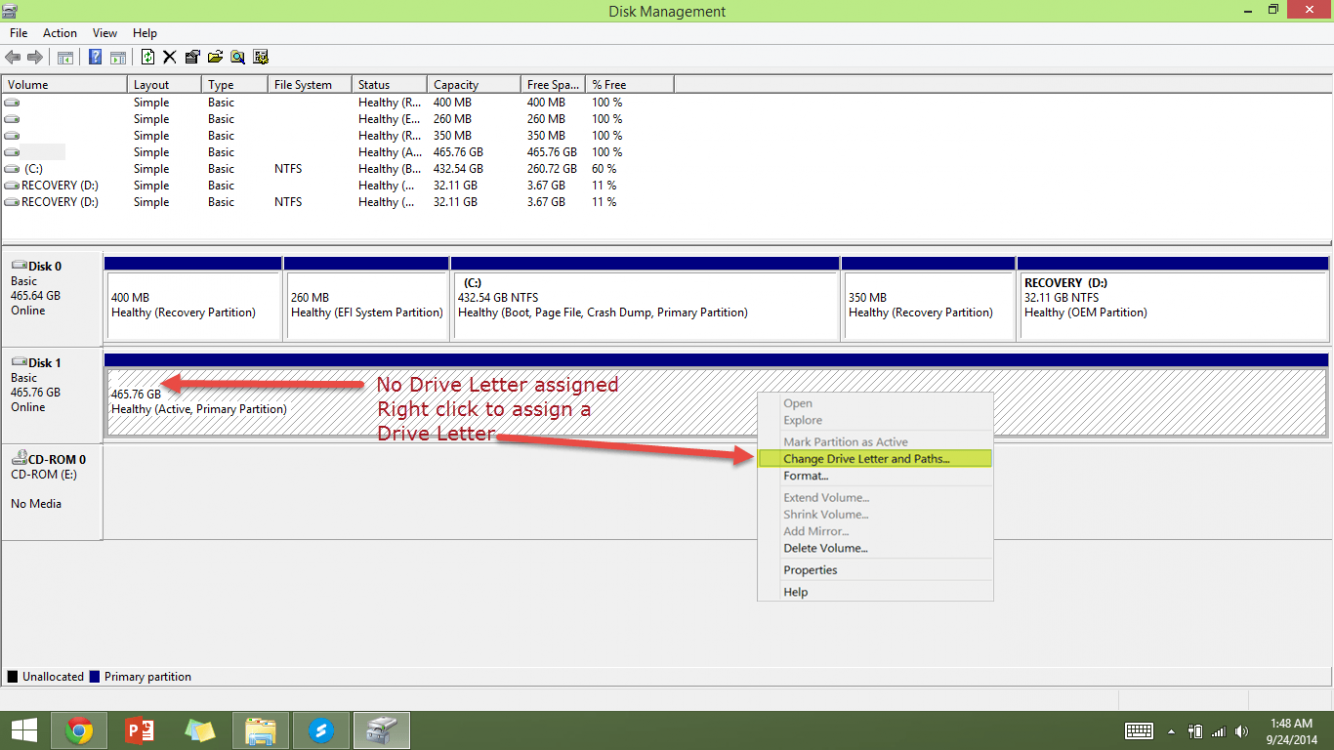Click the Back arrow toolbar icon
Image resolution: width=1334 pixels, height=750 pixels.
click(13, 57)
